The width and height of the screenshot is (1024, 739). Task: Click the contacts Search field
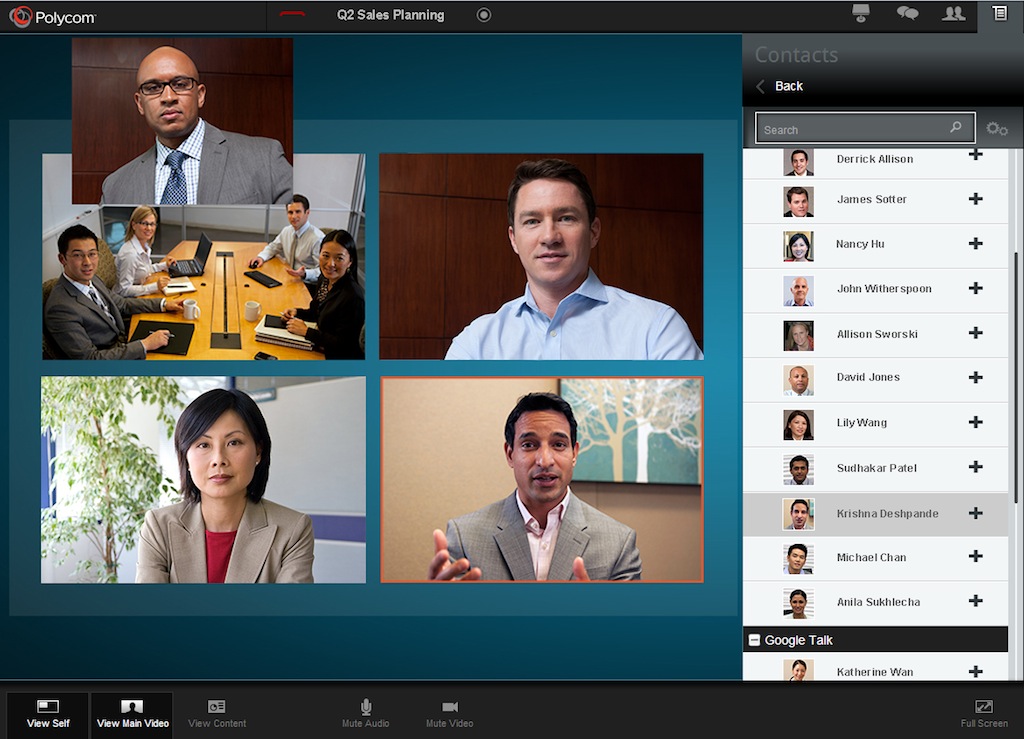coord(850,129)
